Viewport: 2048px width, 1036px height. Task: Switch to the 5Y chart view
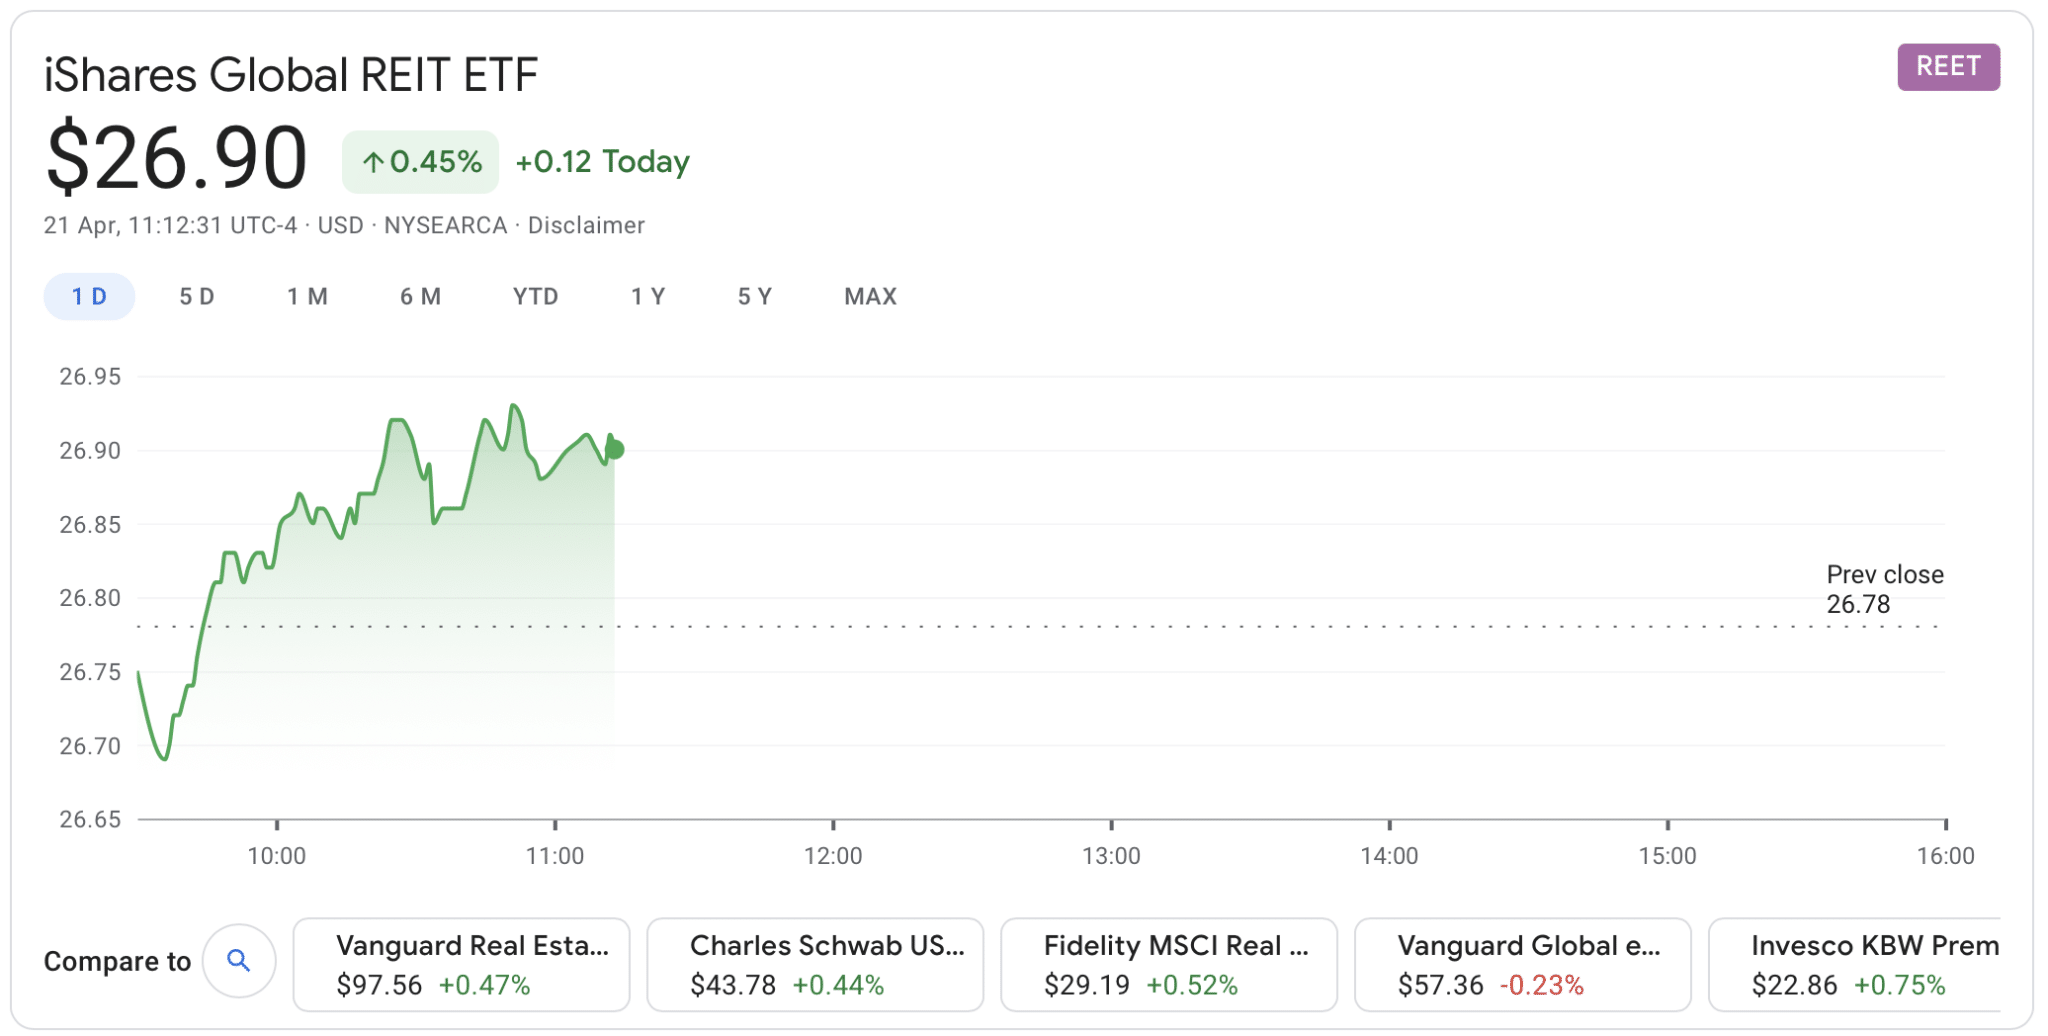coord(755,296)
